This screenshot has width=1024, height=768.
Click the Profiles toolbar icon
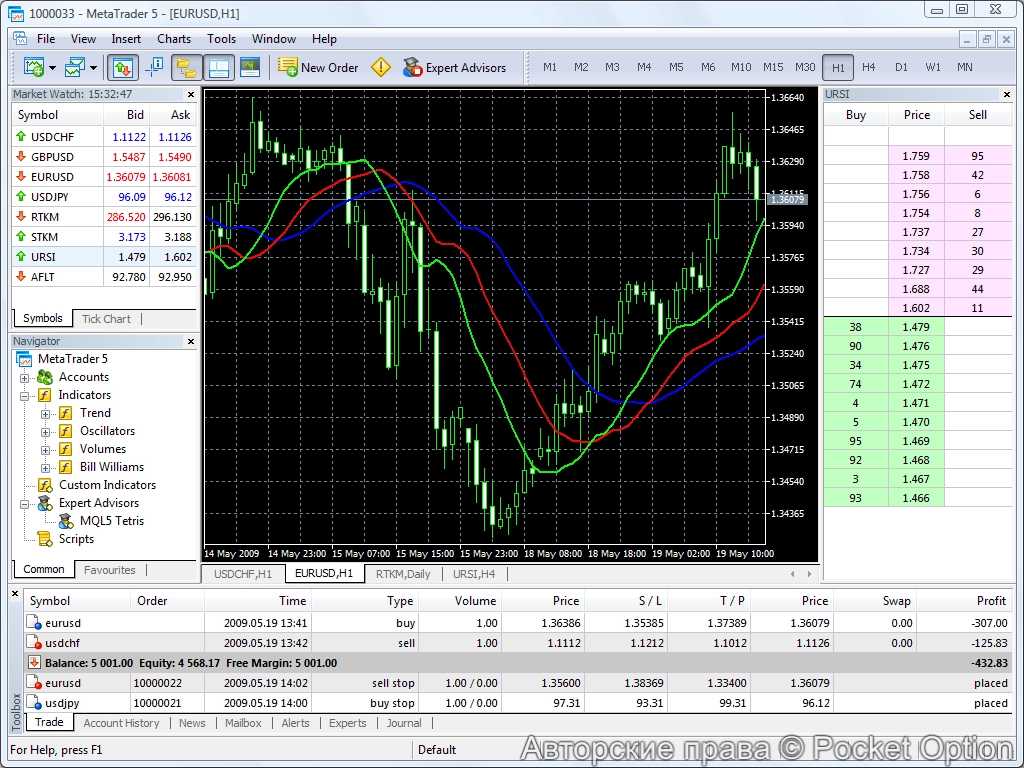click(75, 68)
